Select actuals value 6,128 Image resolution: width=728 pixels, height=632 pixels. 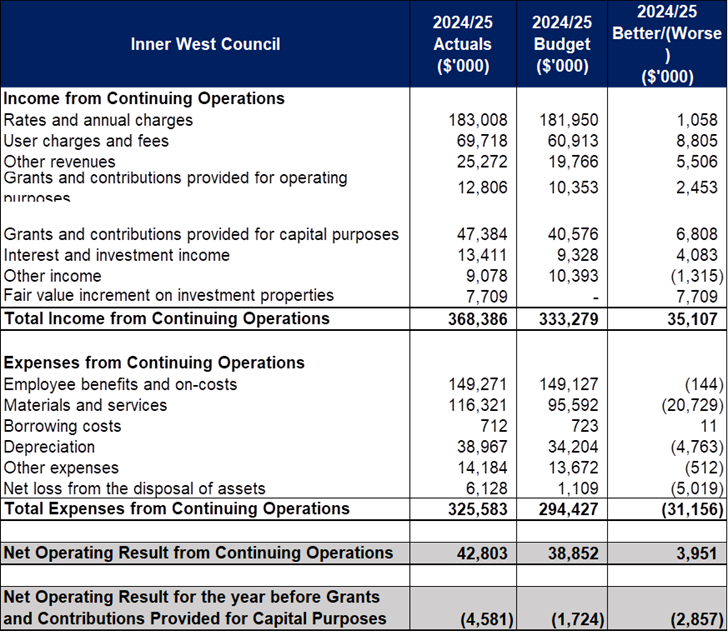coord(487,489)
